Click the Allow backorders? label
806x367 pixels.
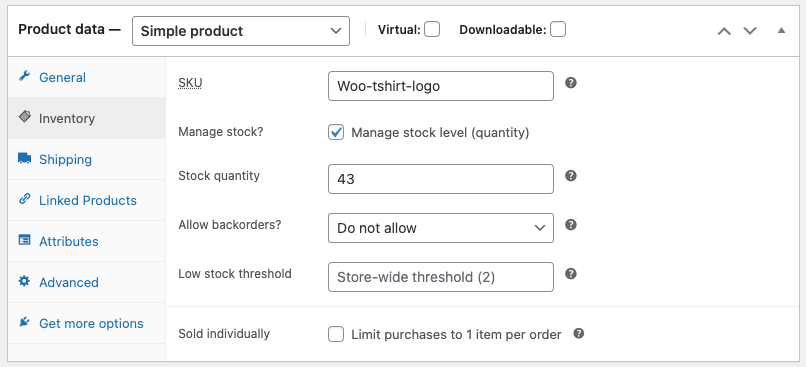[230, 225]
